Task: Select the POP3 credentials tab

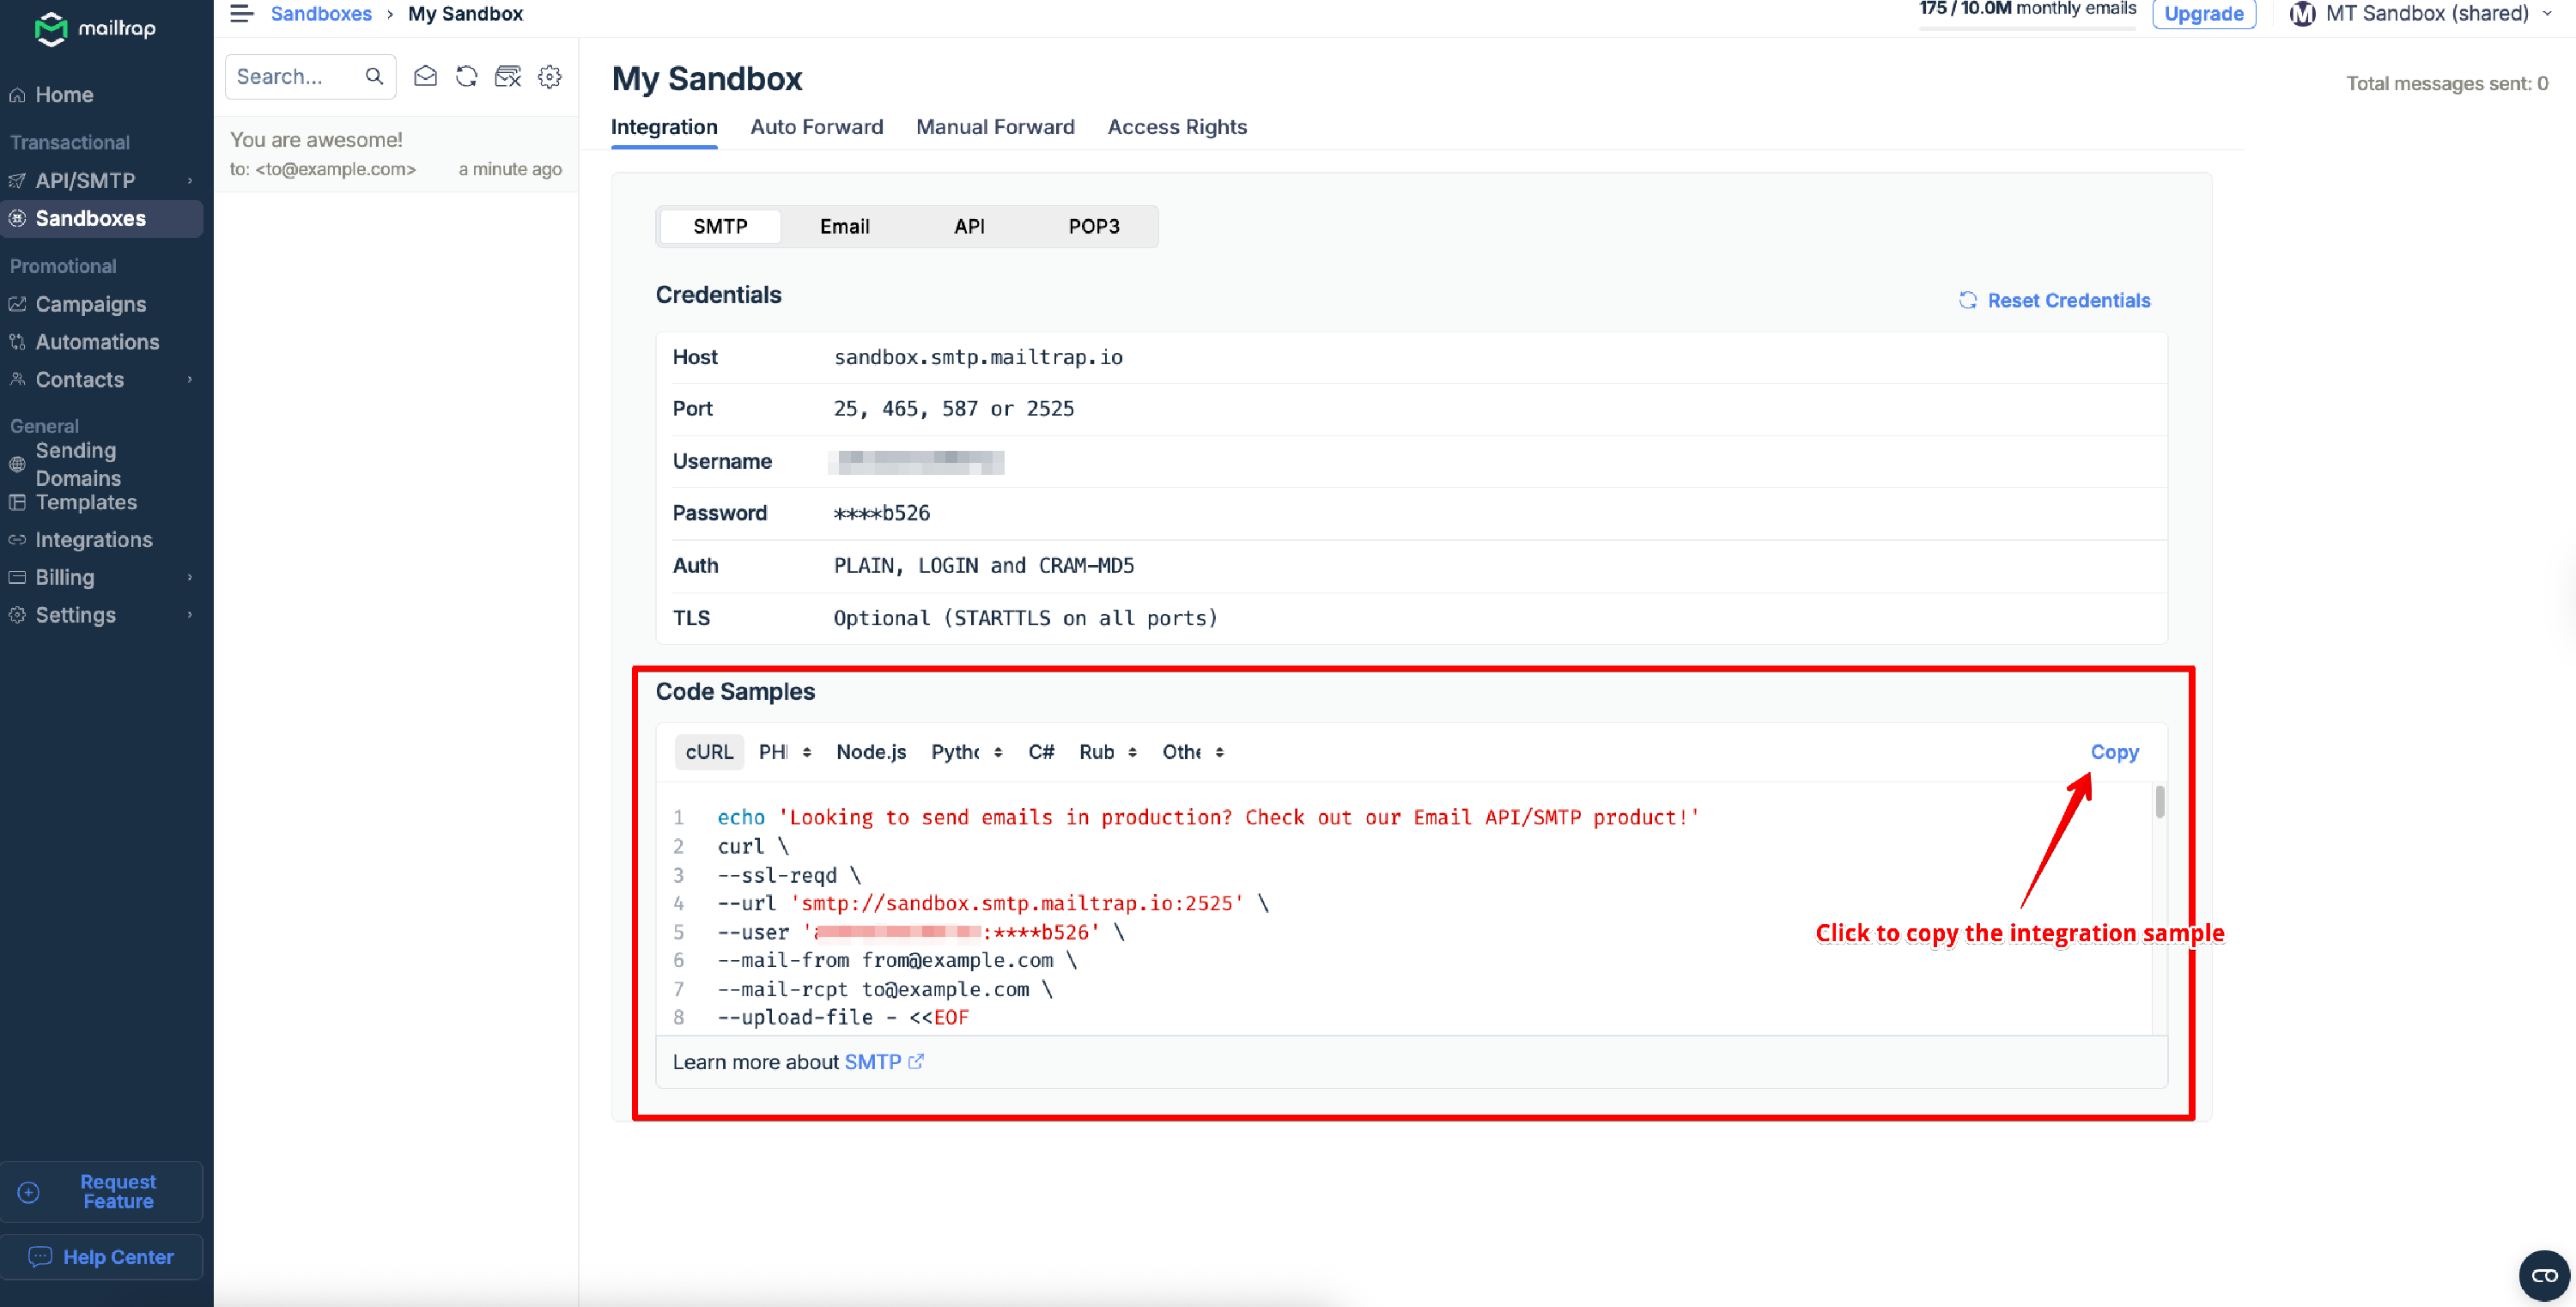Action: coord(1094,226)
